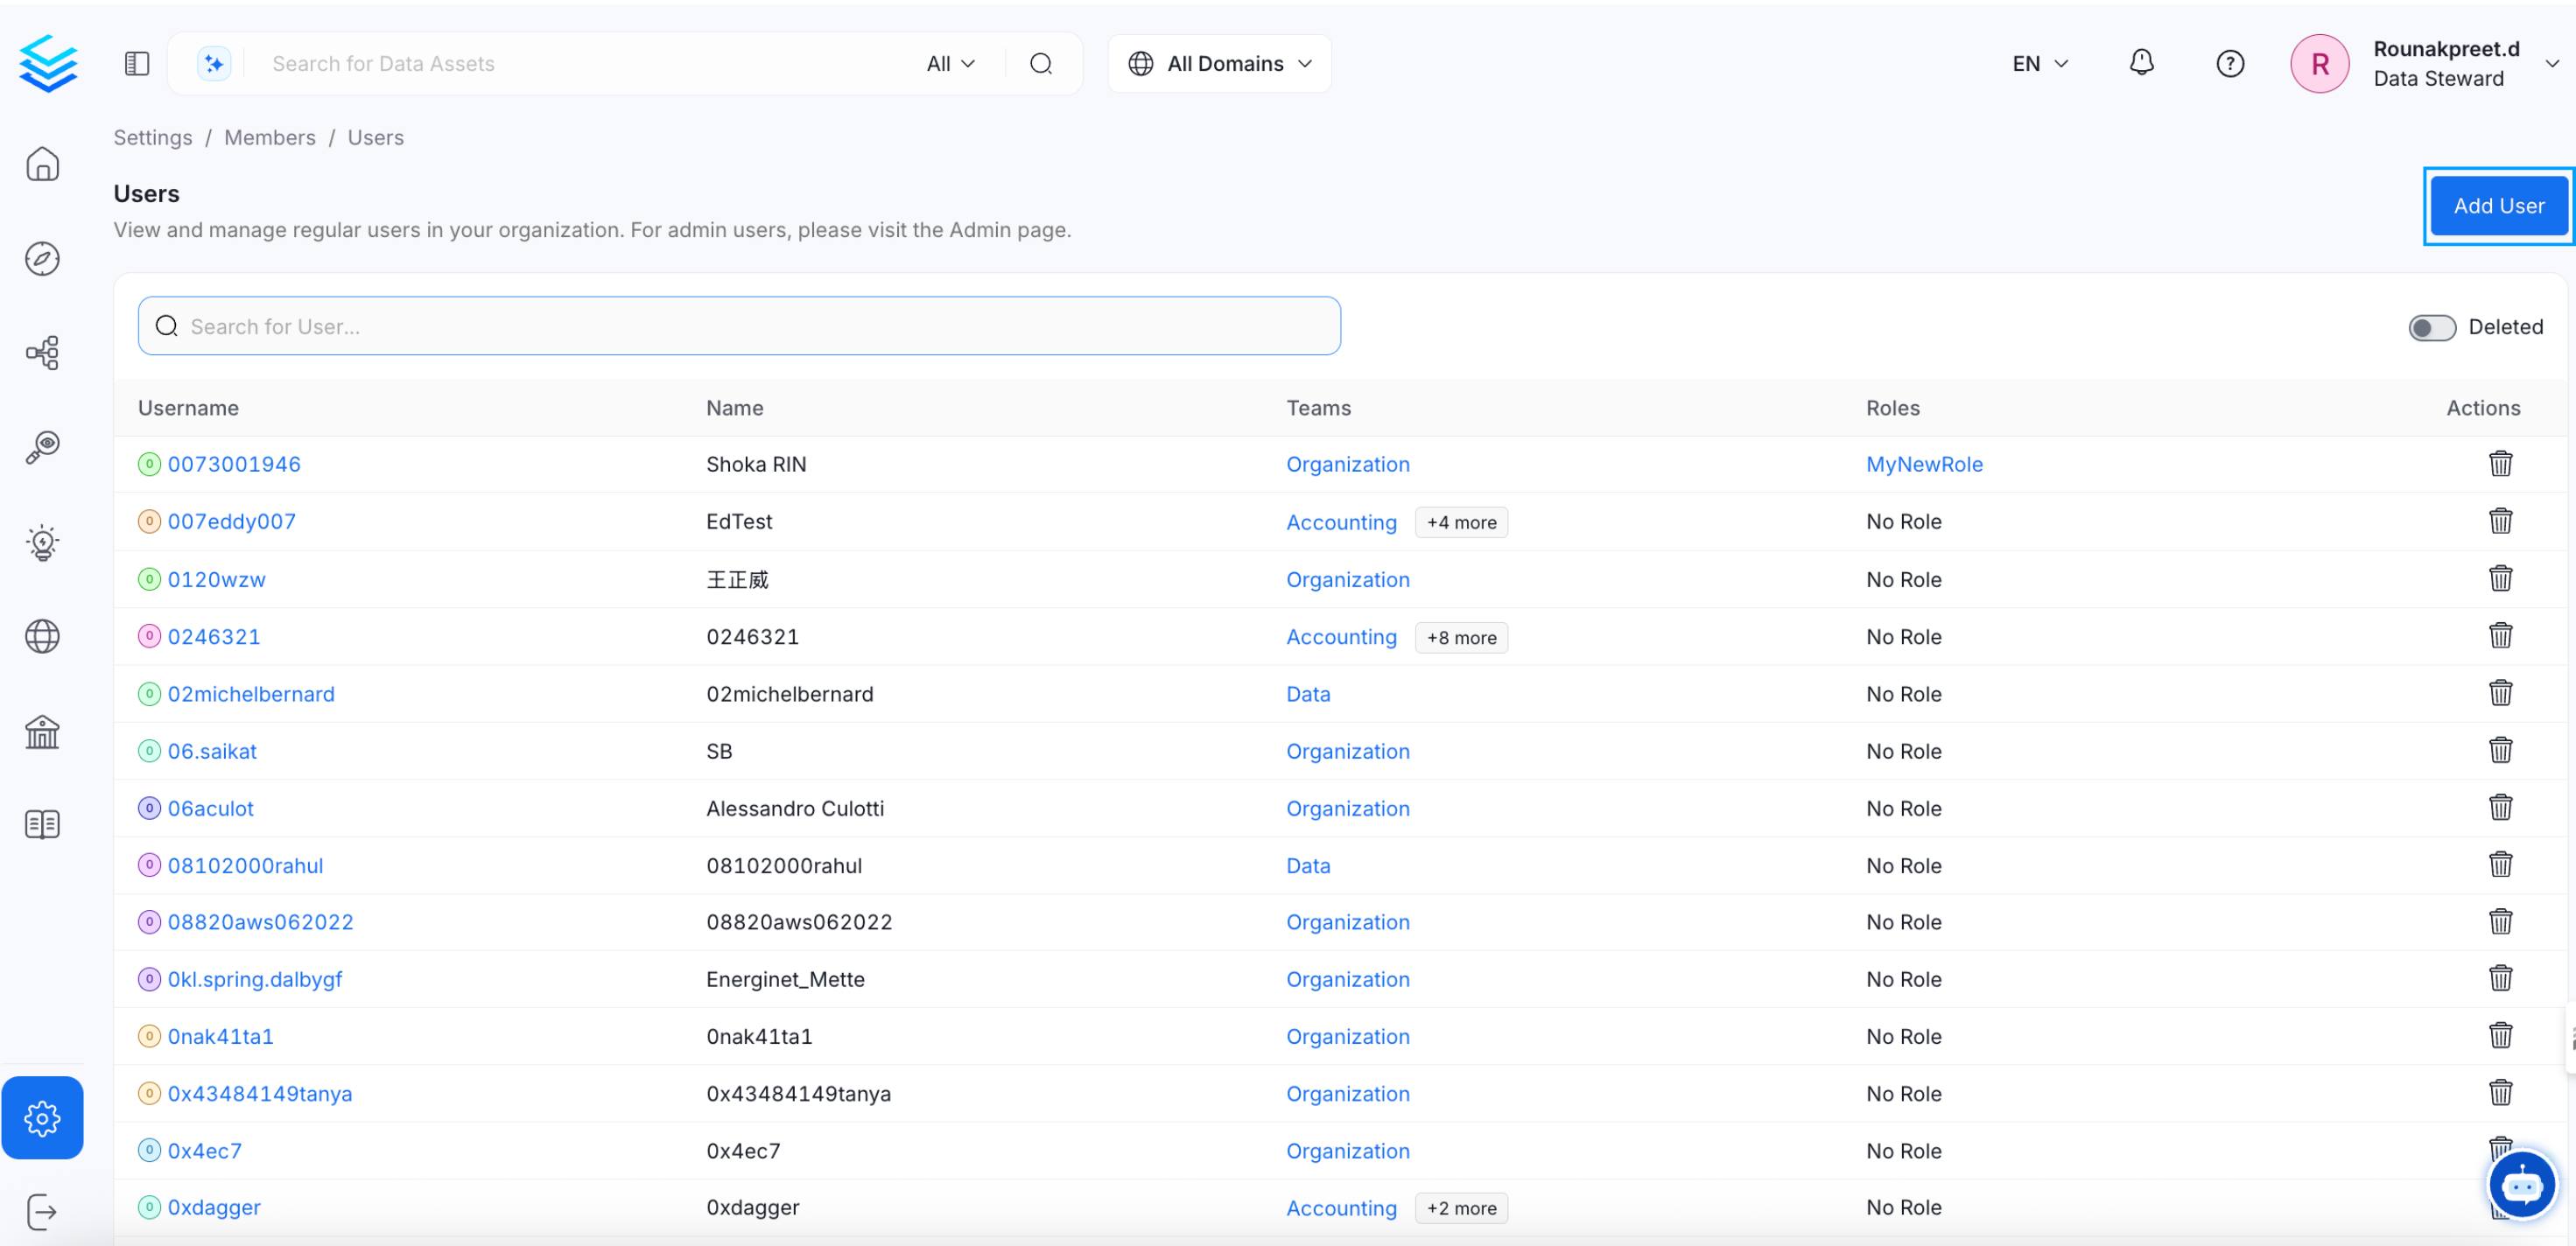2576x1246 pixels.
Task: Open the Insights lightbulb icon
Action: [42, 542]
